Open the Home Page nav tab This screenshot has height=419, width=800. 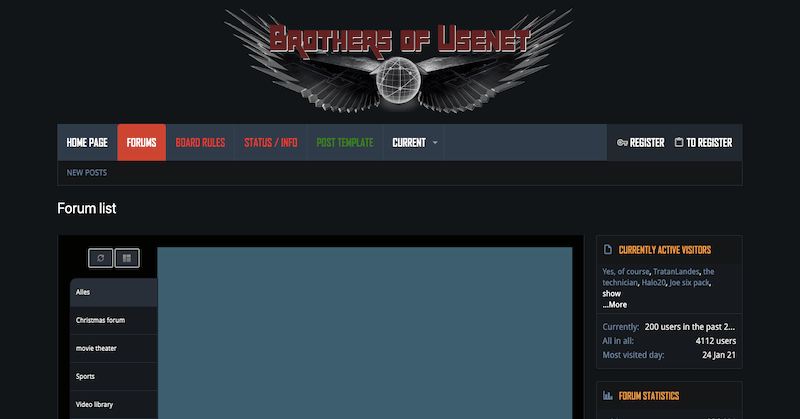point(87,142)
